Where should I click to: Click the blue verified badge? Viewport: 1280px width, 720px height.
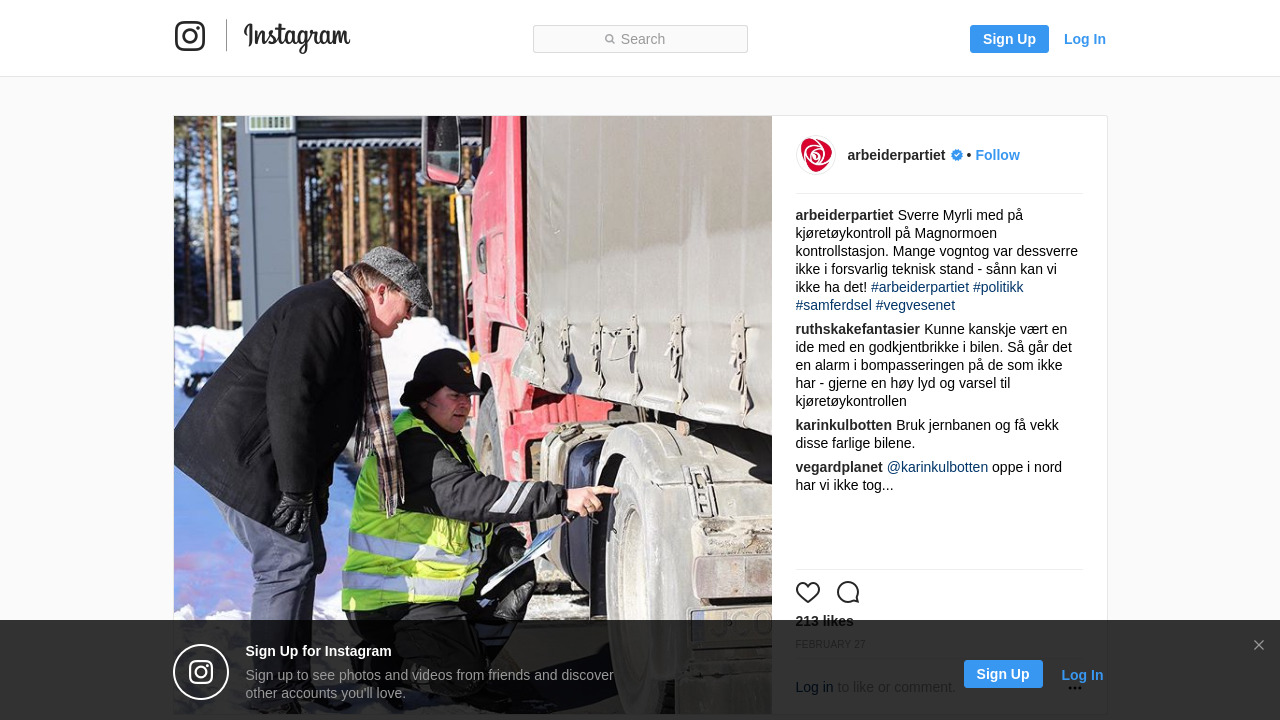957,155
